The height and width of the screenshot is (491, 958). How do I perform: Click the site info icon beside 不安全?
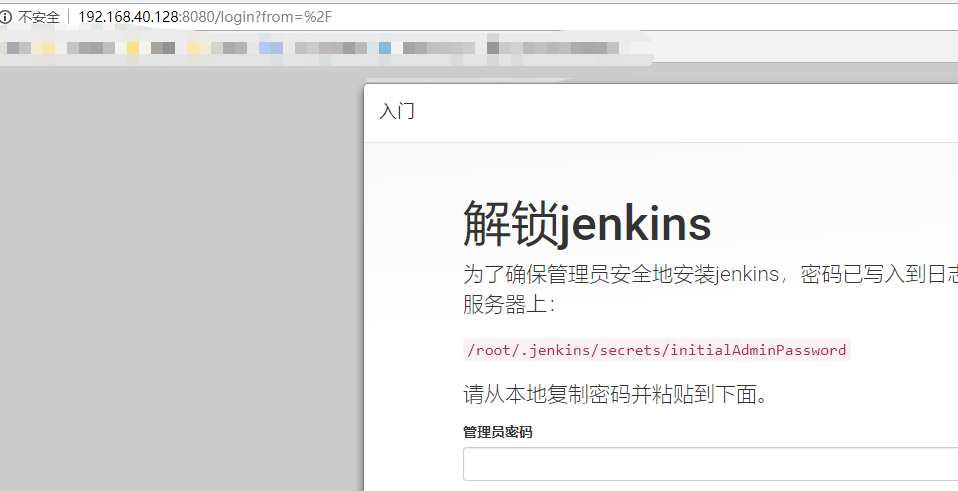pos(5,17)
